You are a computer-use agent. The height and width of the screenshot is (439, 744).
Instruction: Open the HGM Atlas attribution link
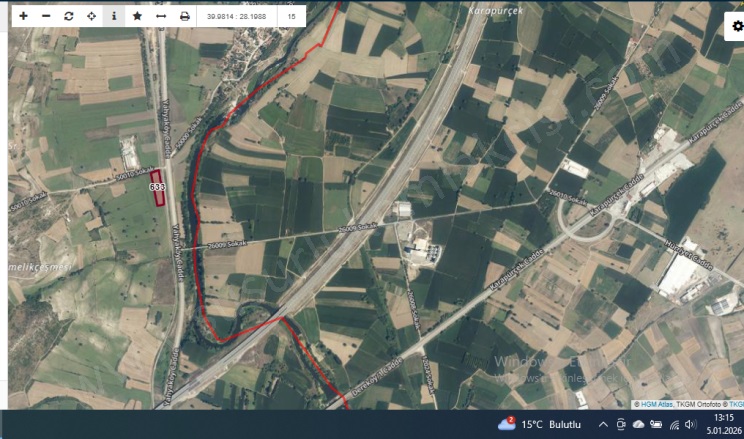click(x=657, y=404)
